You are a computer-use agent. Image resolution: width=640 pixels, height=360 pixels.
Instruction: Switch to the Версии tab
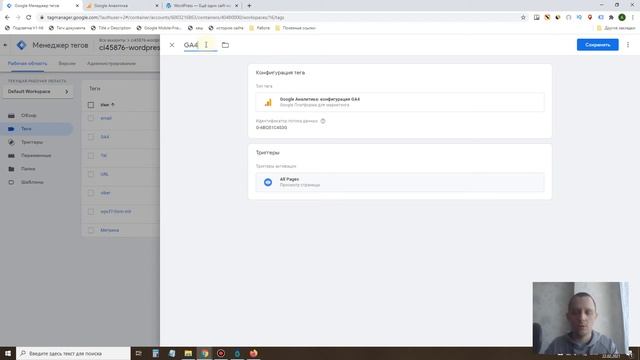coord(67,64)
